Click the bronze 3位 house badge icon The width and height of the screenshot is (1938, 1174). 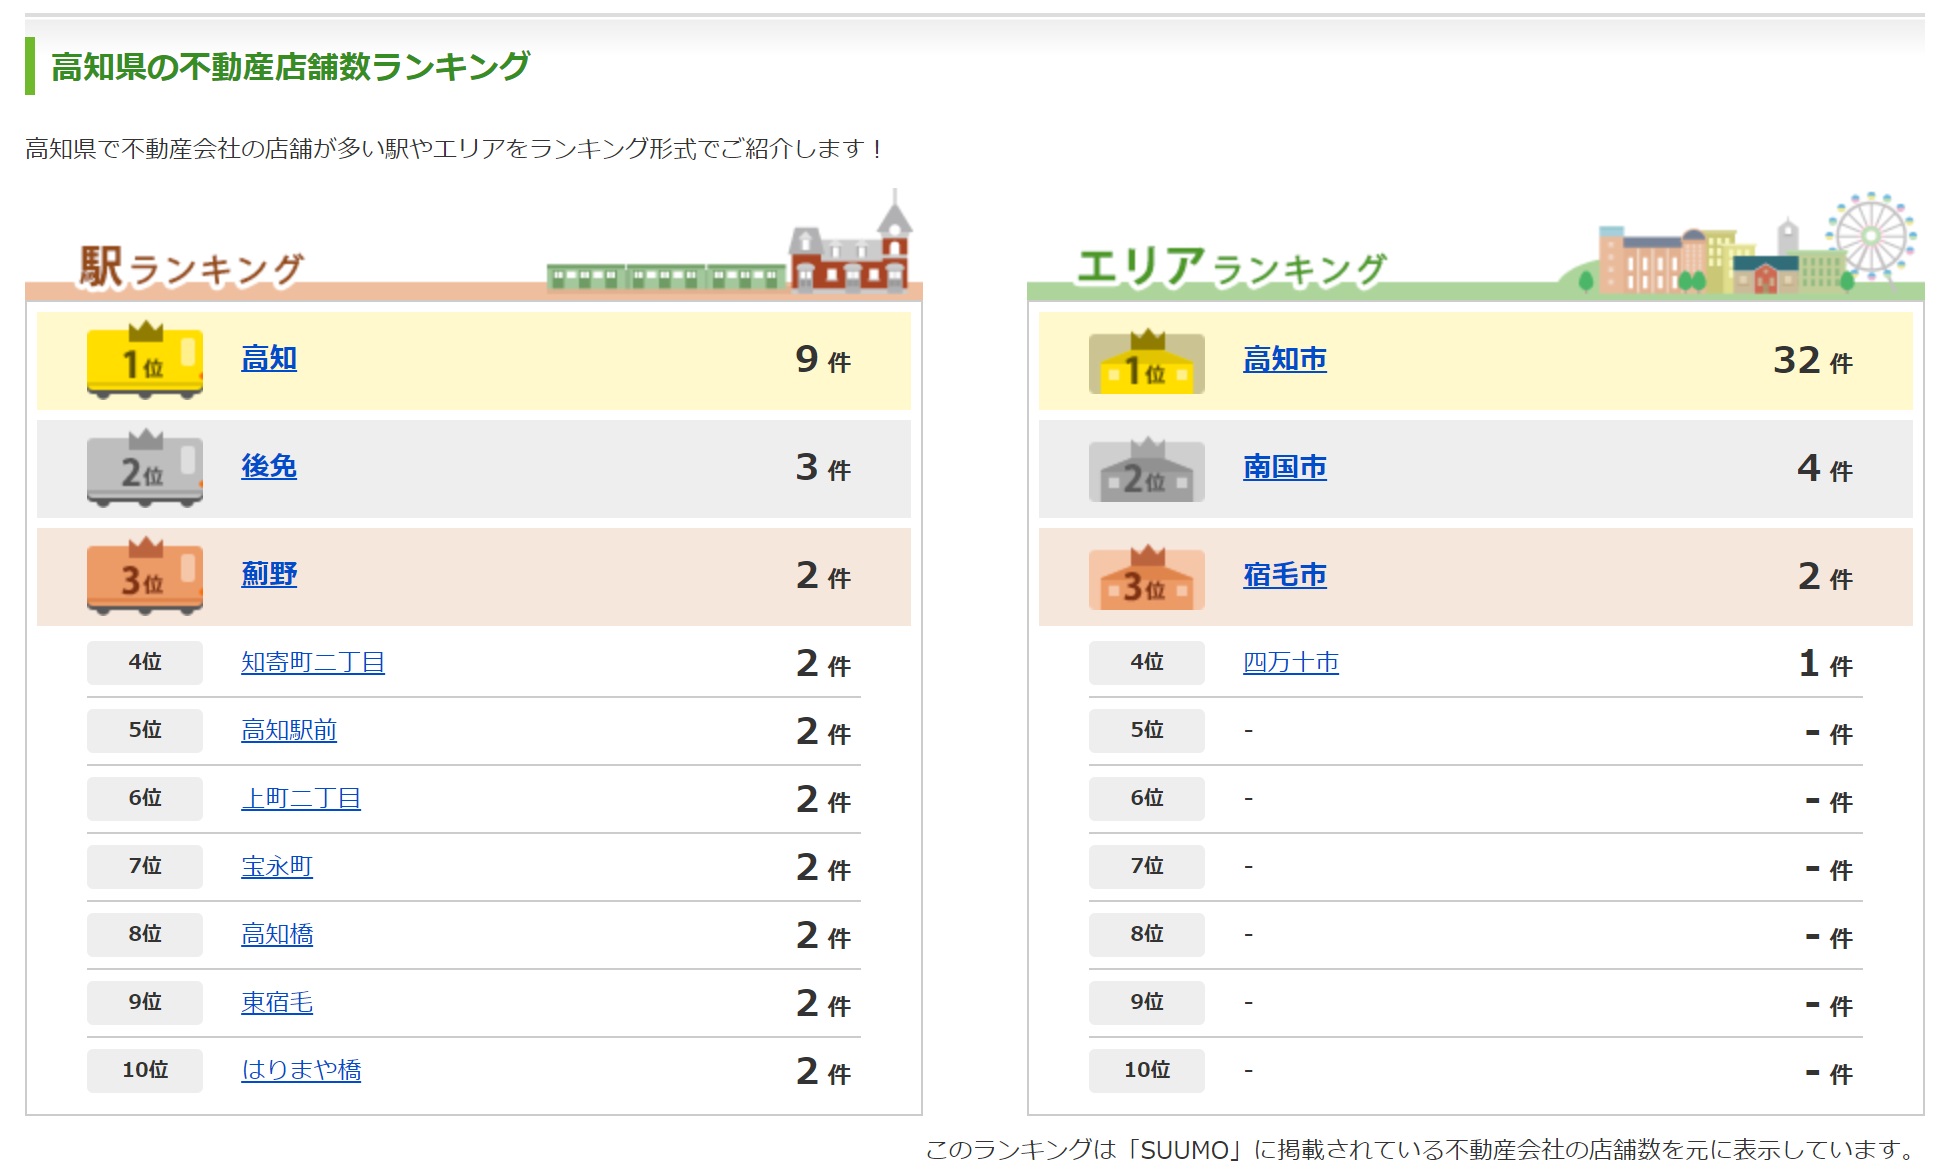click(x=1146, y=579)
